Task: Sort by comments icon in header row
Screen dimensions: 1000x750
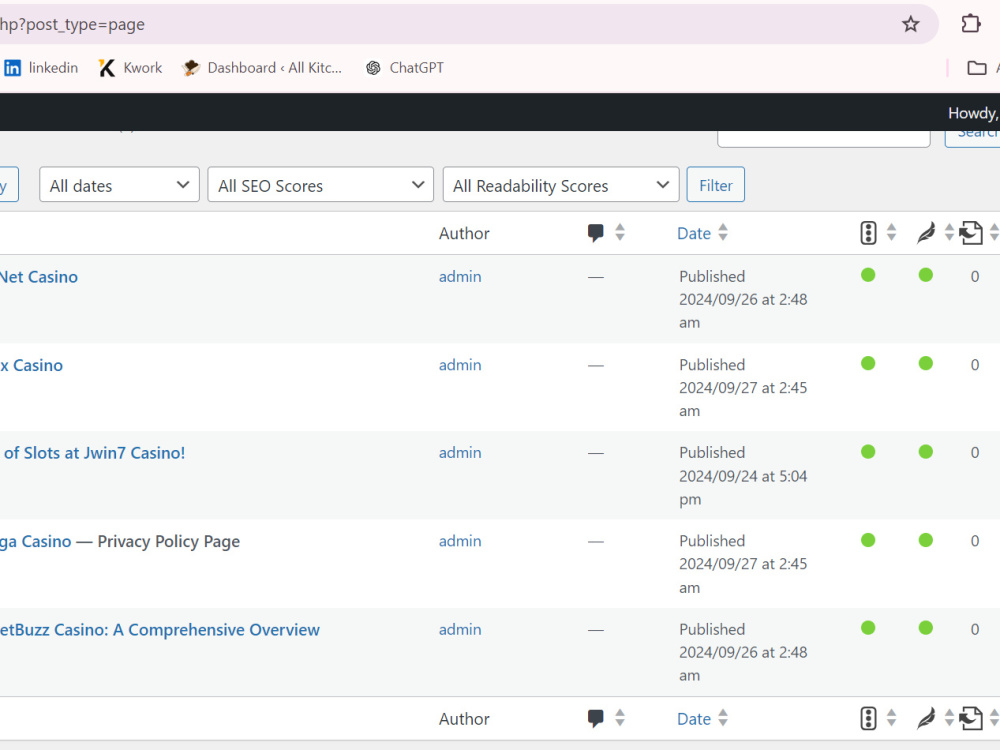Action: (595, 233)
